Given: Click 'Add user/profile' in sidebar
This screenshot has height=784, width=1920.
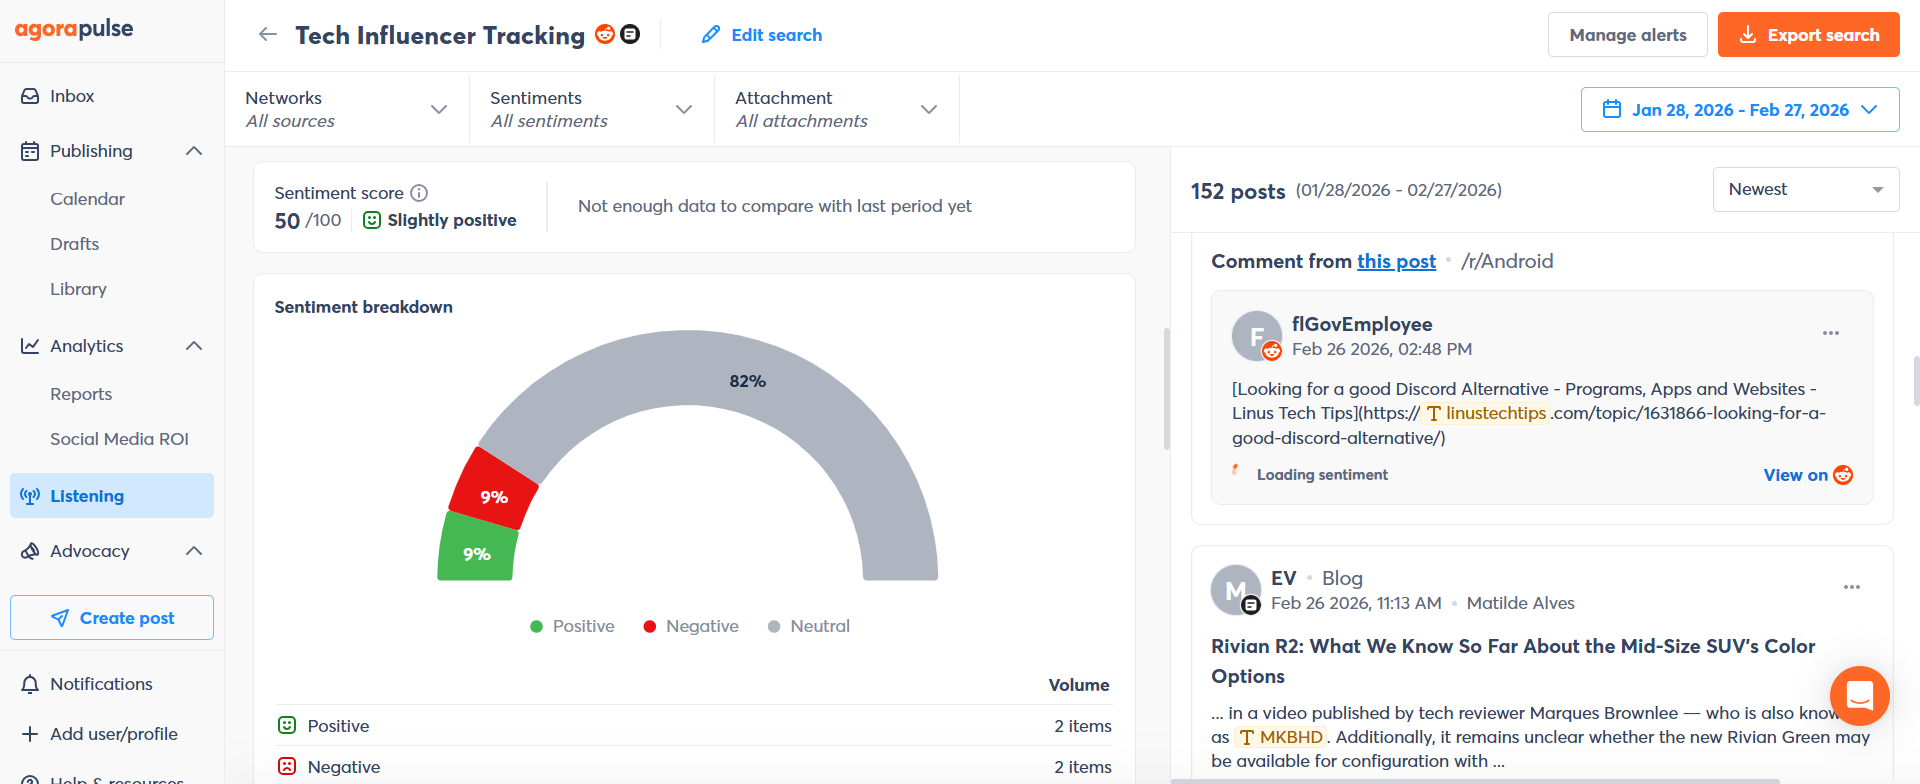Looking at the screenshot, I should click(x=112, y=734).
